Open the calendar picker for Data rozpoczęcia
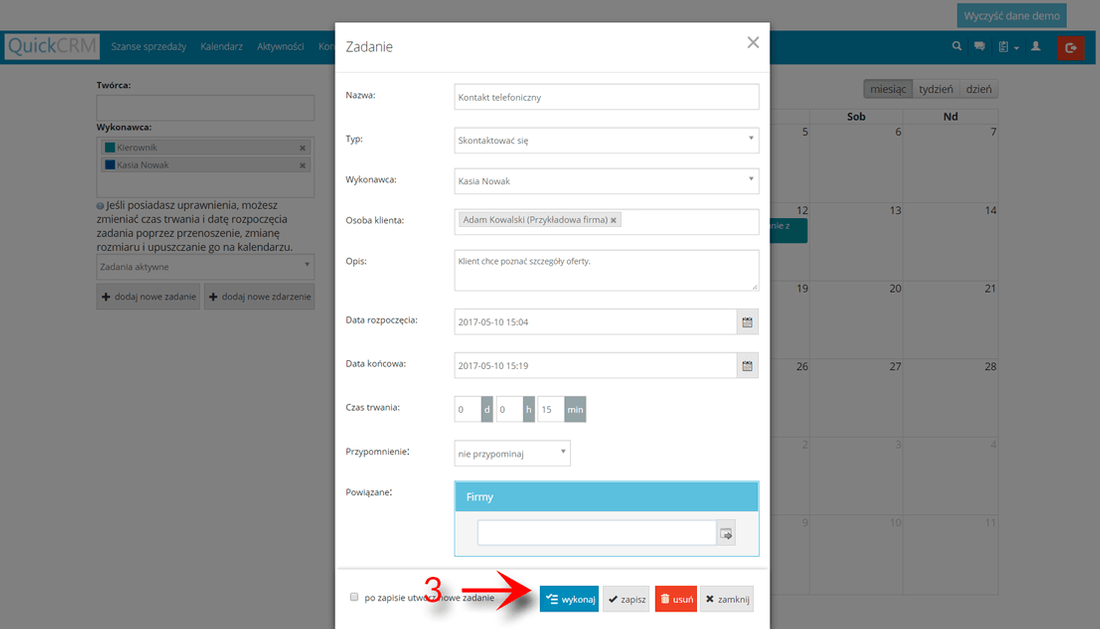 pos(747,322)
